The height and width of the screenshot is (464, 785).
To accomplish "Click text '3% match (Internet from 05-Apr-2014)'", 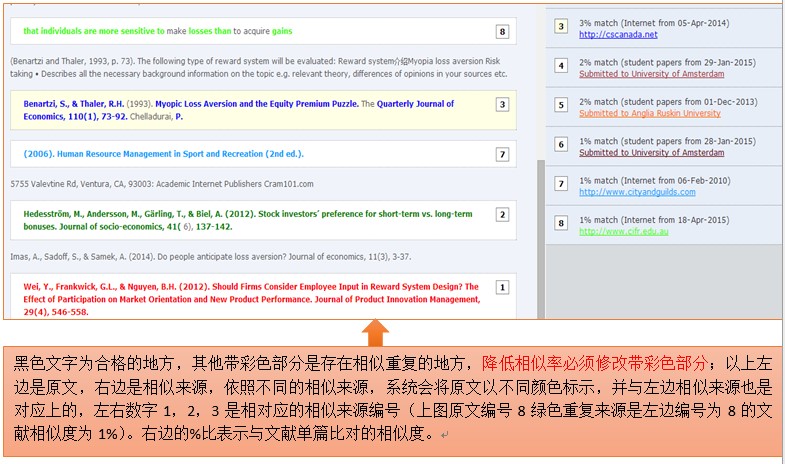I will click(654, 23).
